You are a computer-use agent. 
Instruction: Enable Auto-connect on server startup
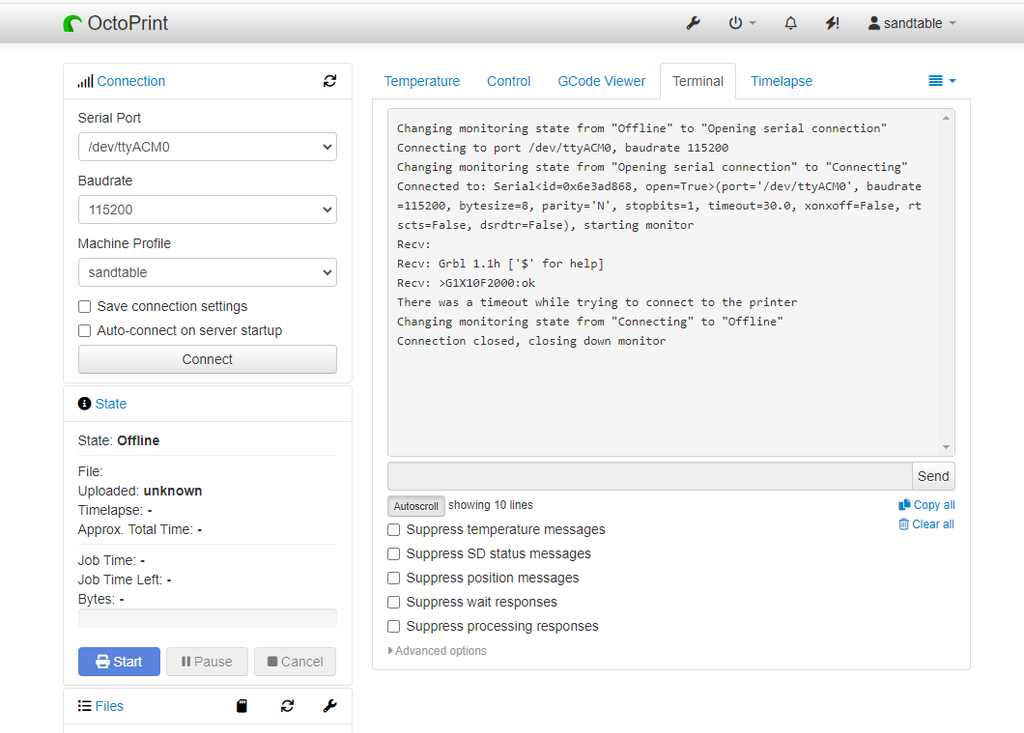84,331
